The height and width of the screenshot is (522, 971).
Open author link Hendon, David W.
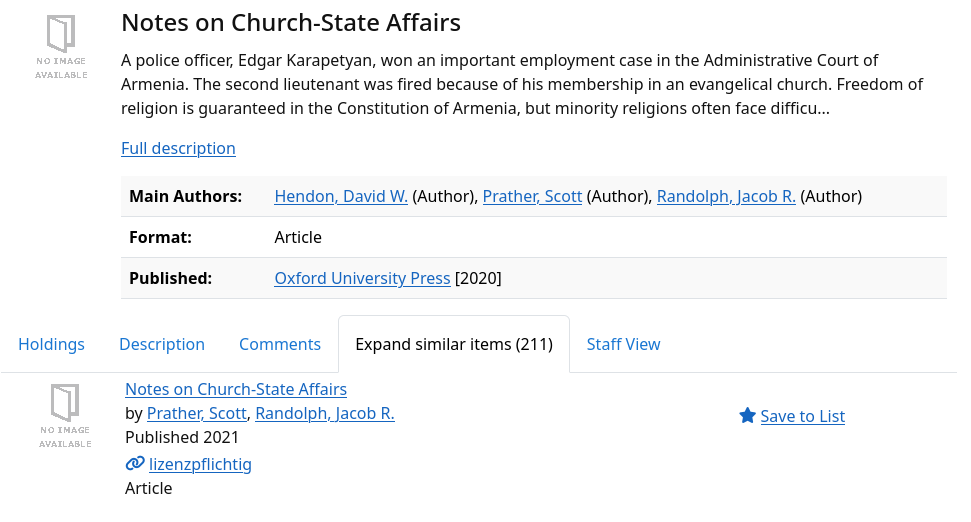(341, 197)
